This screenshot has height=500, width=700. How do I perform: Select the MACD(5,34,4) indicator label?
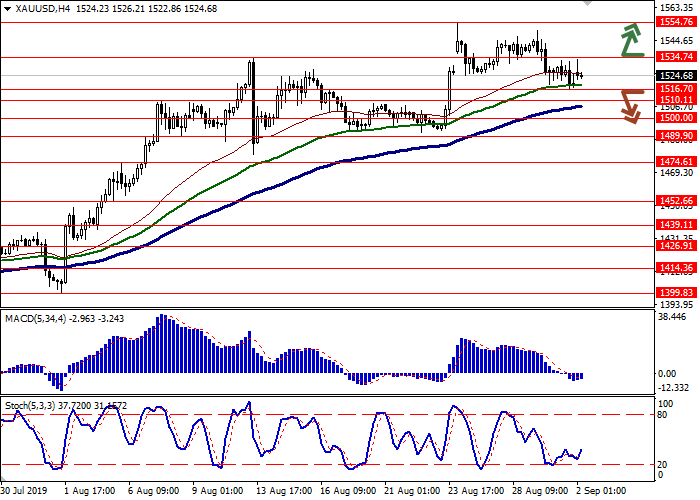pos(38,318)
